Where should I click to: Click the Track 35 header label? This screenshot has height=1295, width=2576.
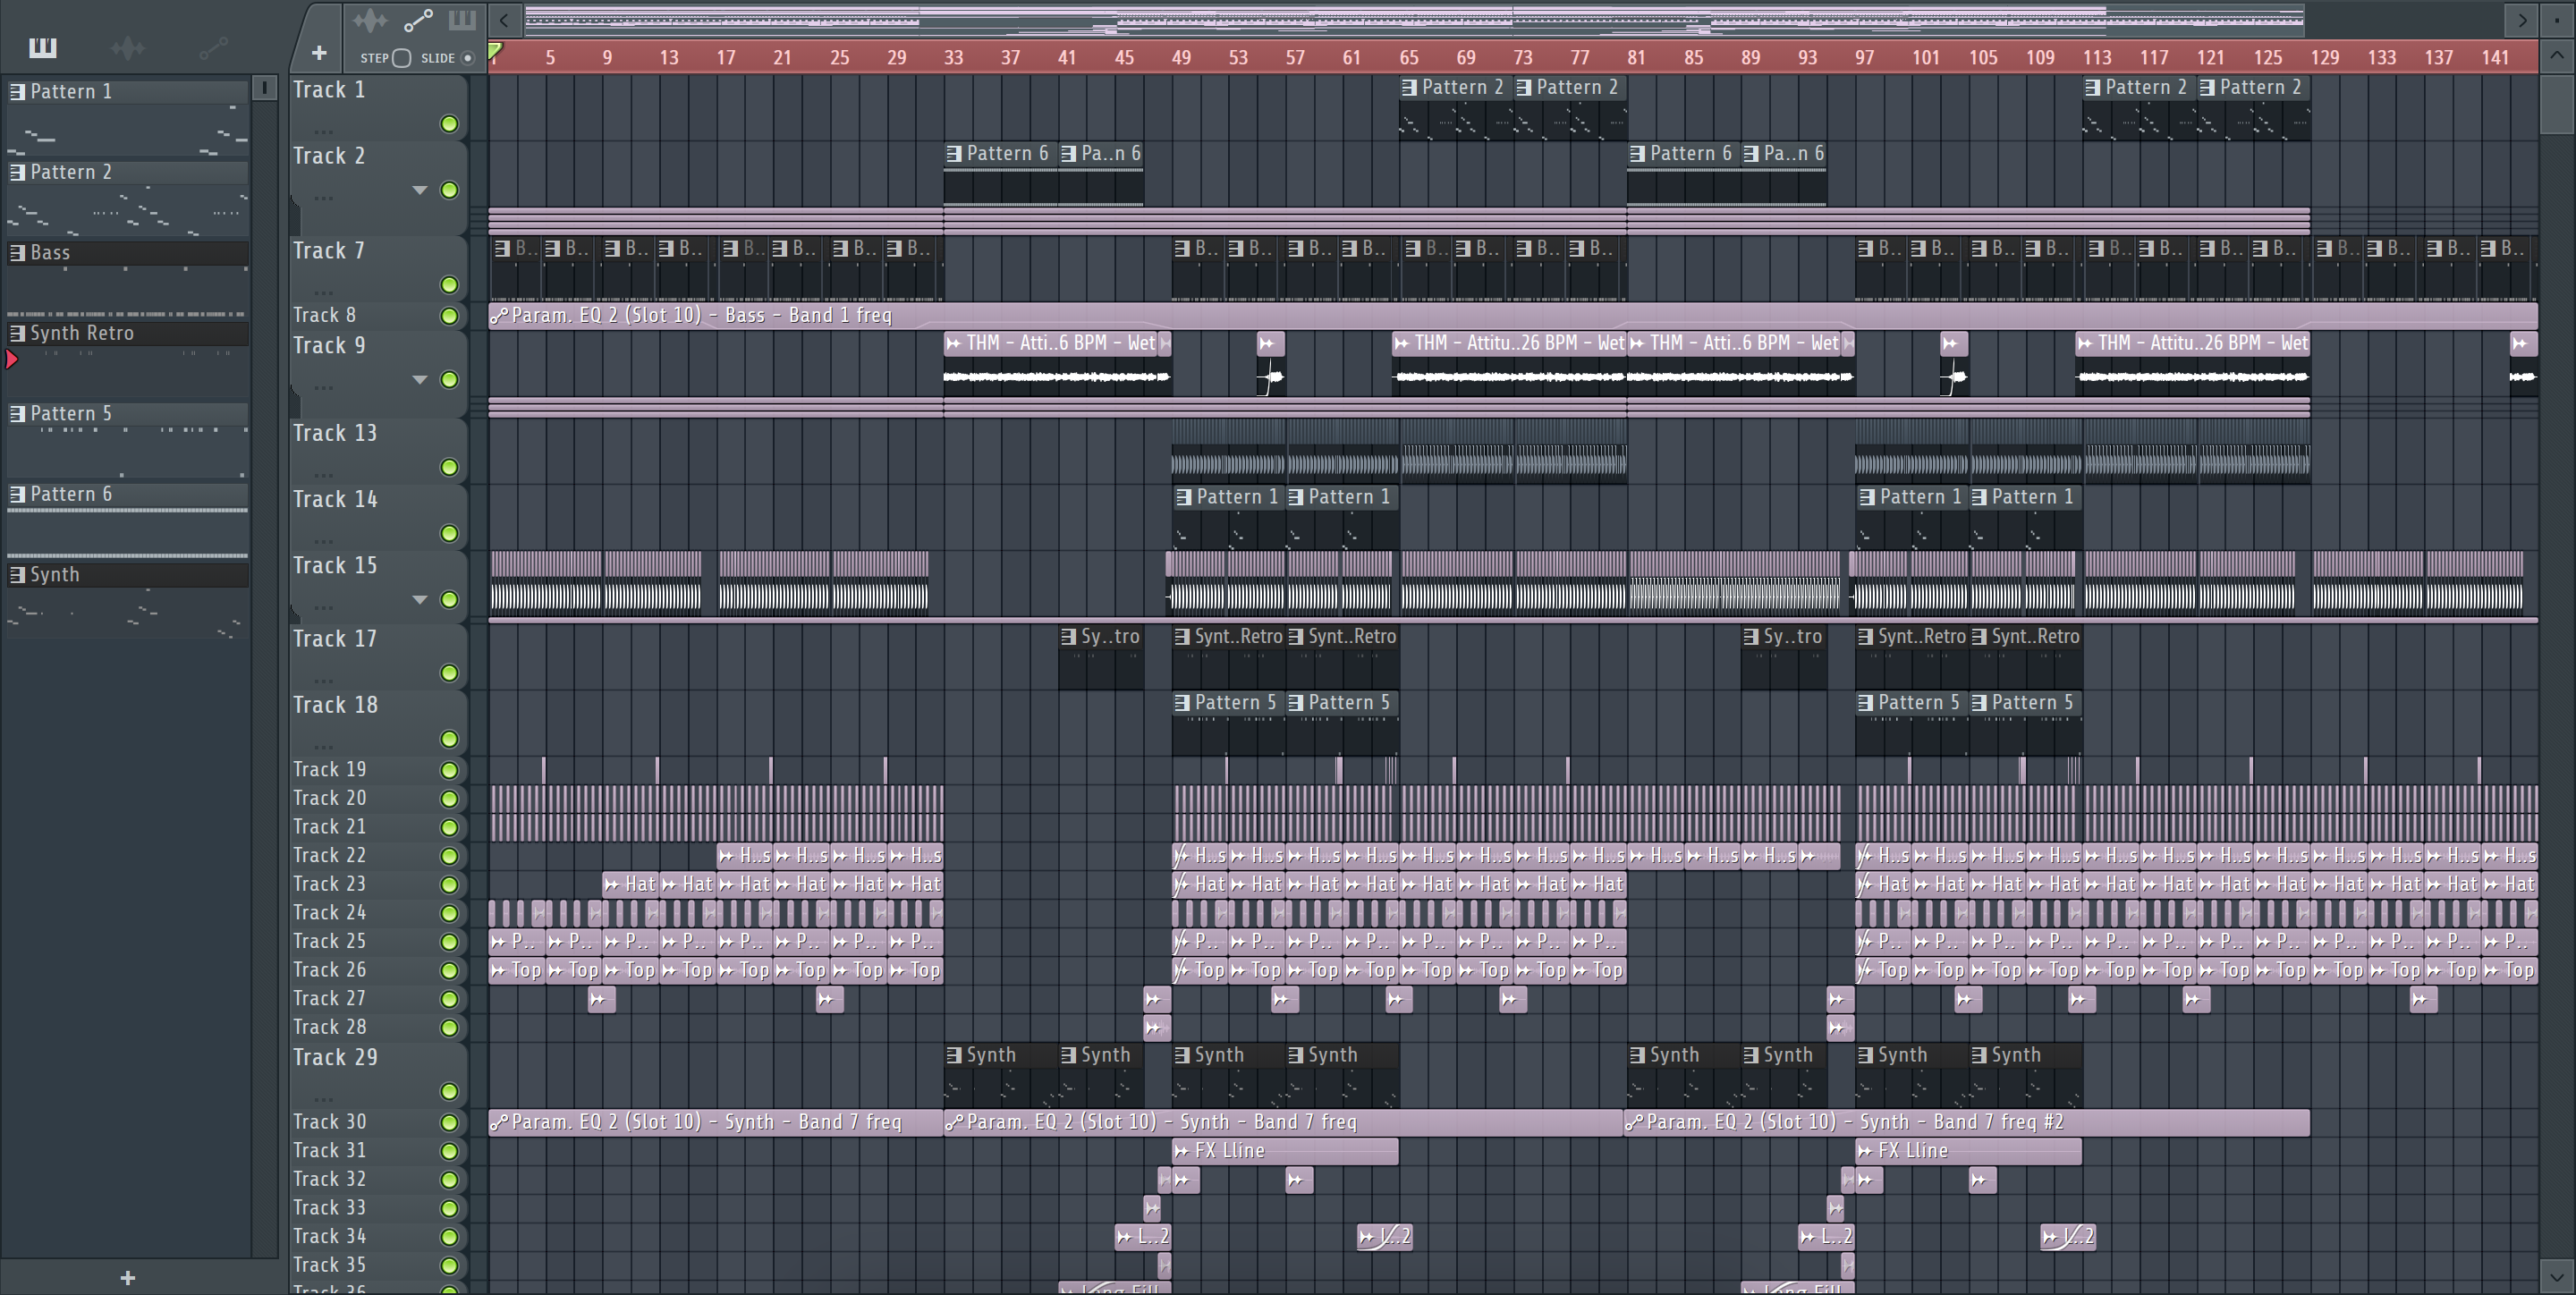(329, 1265)
